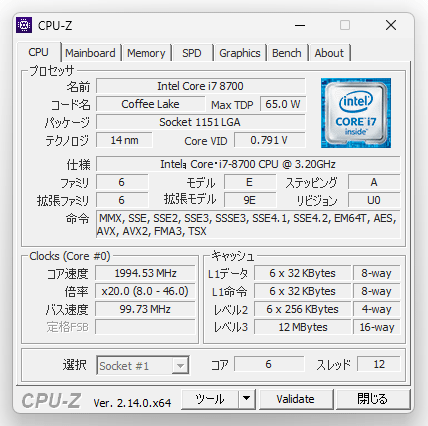Screen dimensions: 428x426
Task: Click the name field 'Intel Core i7 8700'
Action: pos(200,86)
